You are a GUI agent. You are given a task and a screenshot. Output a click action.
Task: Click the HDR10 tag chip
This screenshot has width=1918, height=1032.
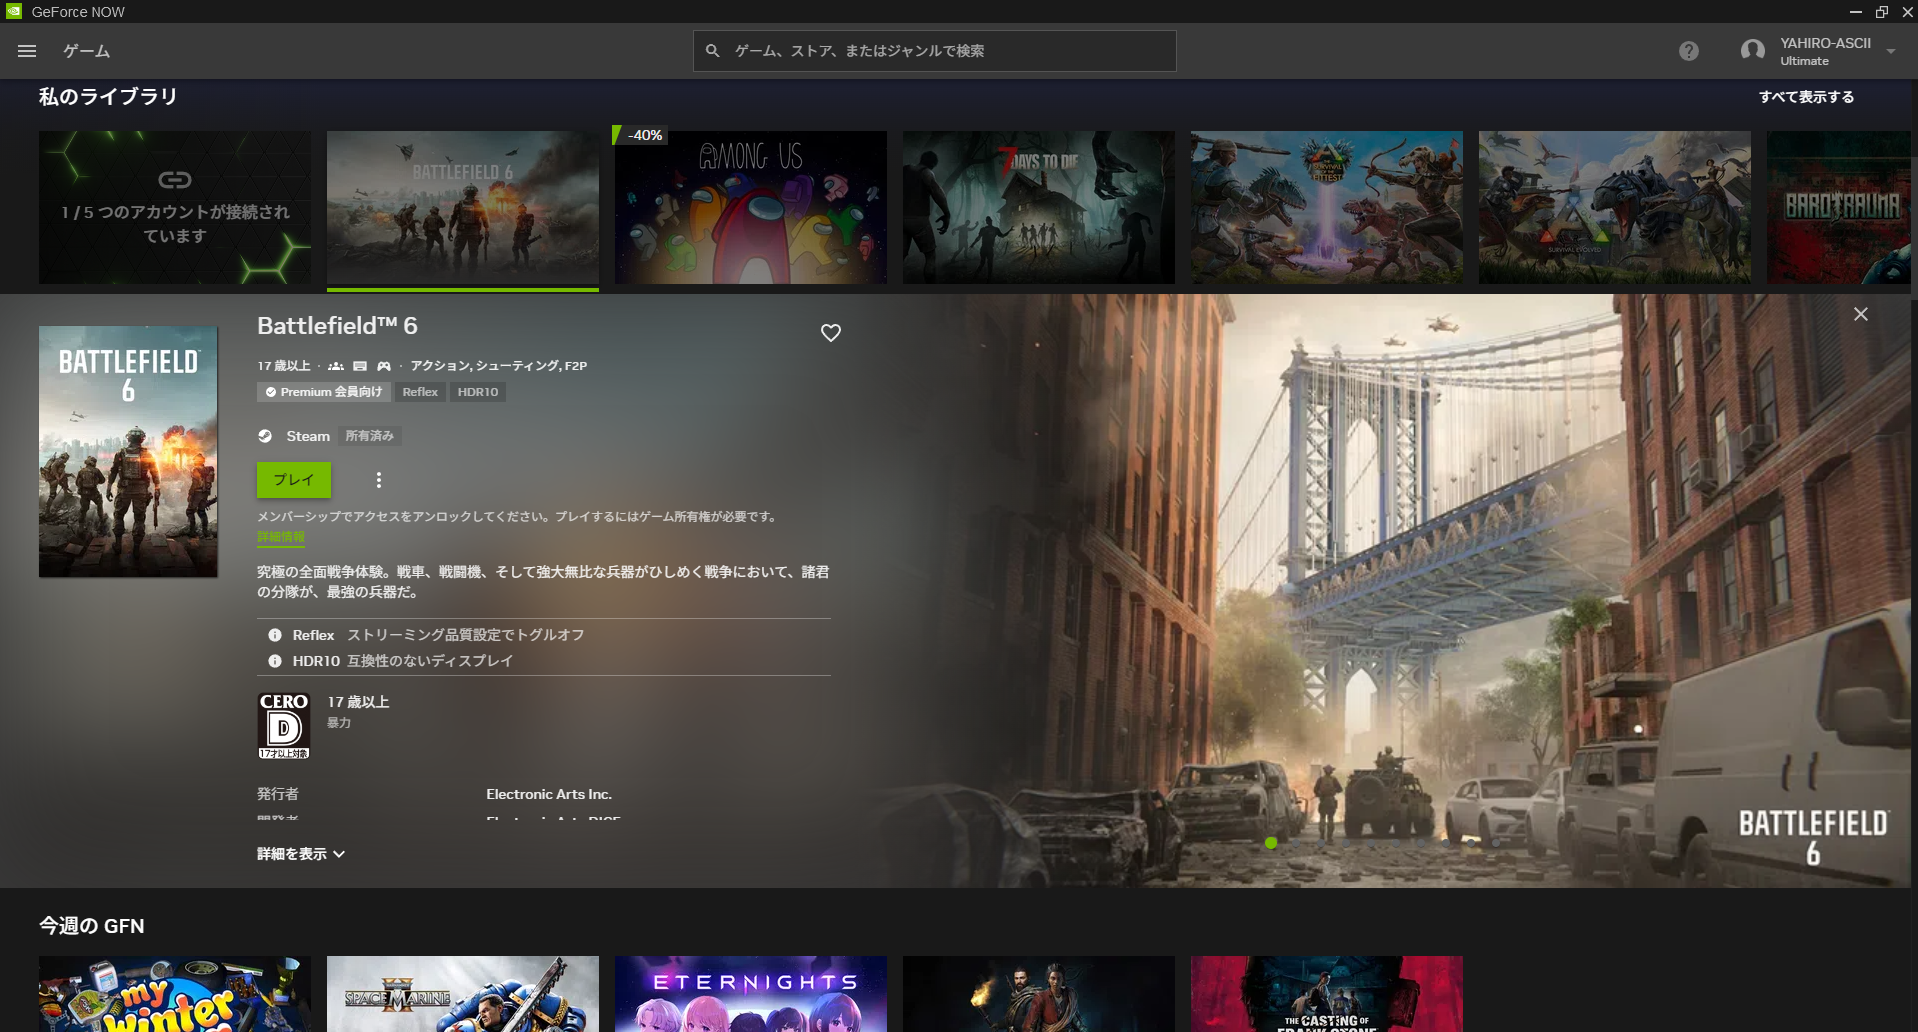click(478, 392)
